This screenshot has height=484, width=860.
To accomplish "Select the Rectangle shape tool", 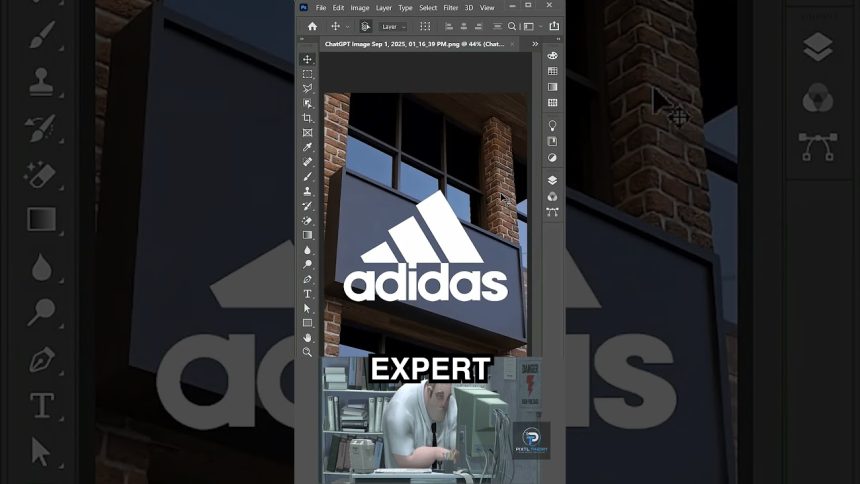I will [307, 323].
